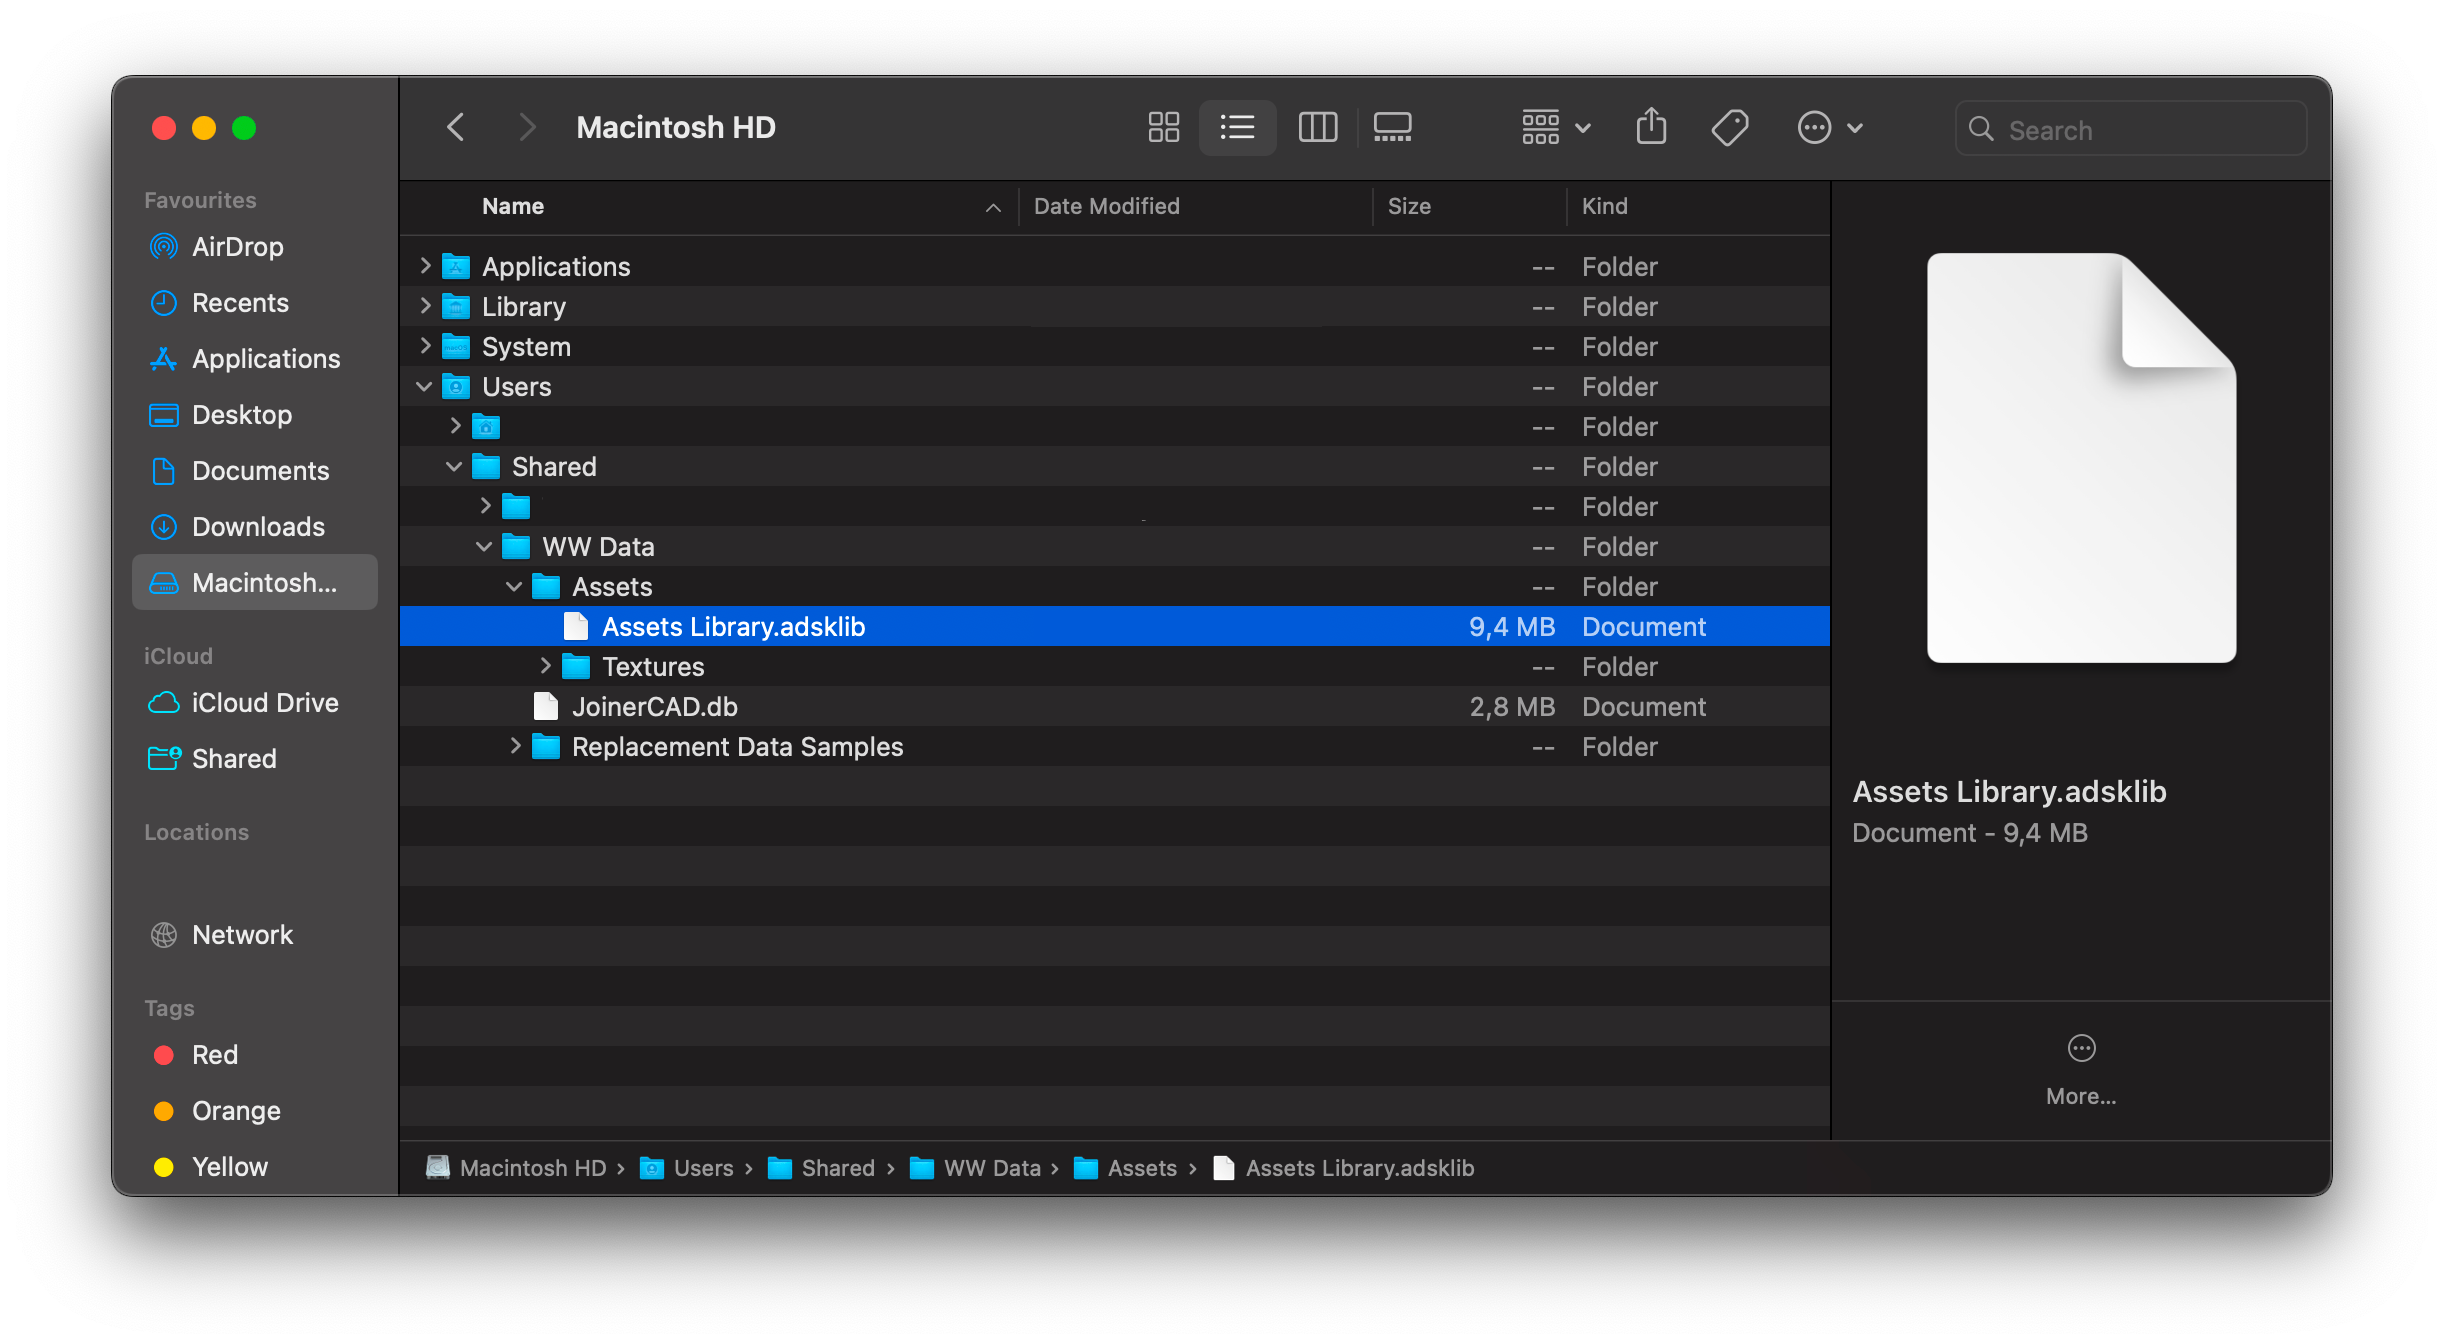Click the Share toolbar icon

(x=1651, y=128)
